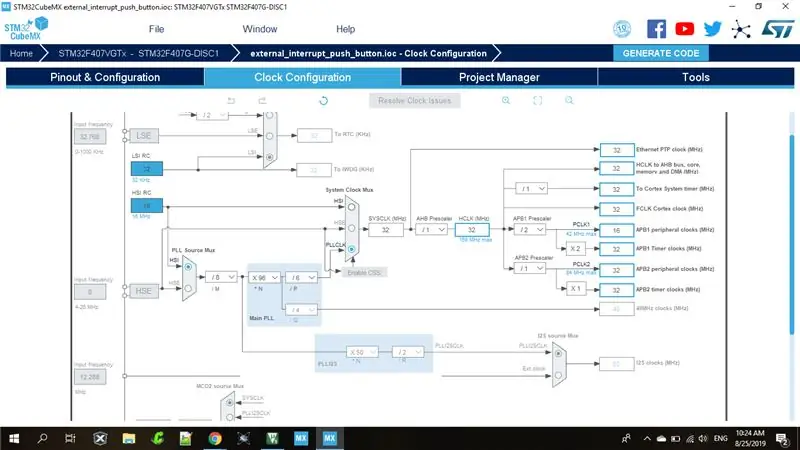Click the Enable CSS button

click(x=364, y=272)
